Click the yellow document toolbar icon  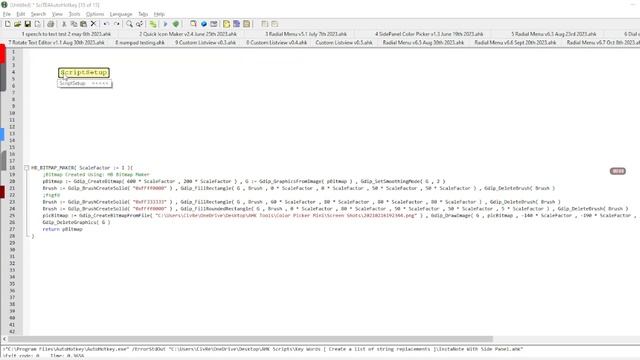(x=227, y=24)
